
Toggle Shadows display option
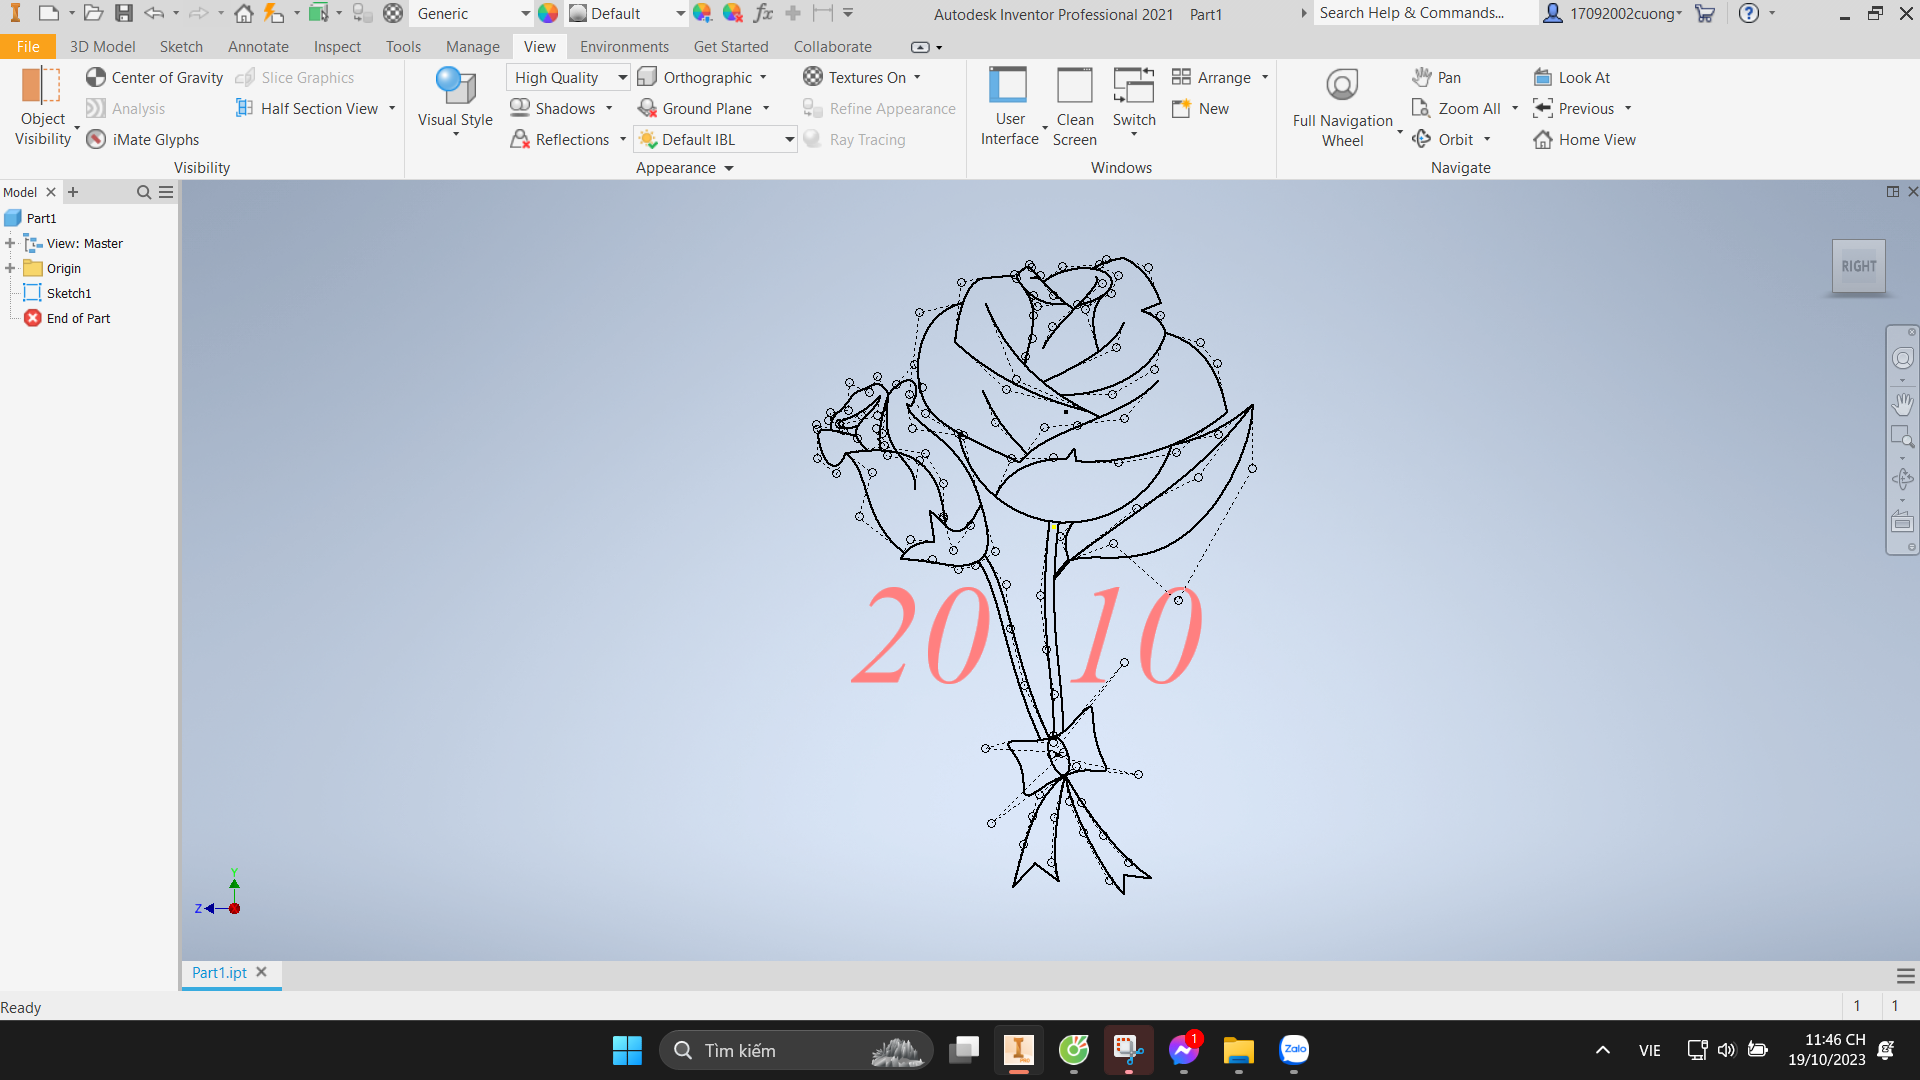click(x=520, y=109)
